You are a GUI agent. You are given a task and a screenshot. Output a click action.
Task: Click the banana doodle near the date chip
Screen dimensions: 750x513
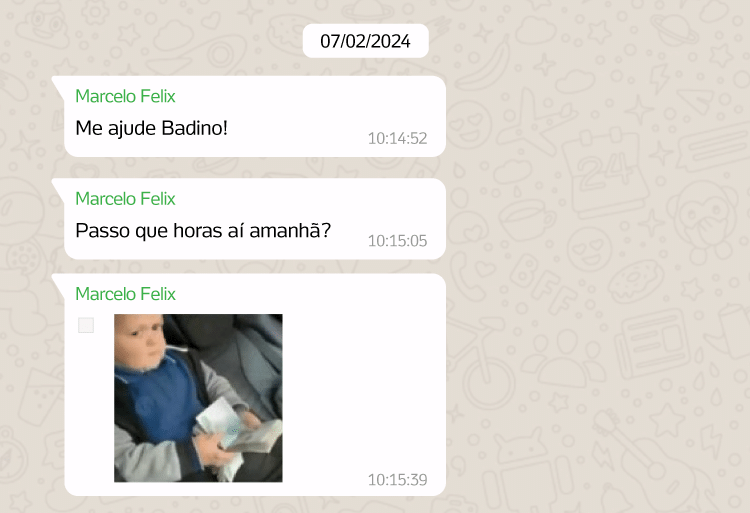[483, 62]
